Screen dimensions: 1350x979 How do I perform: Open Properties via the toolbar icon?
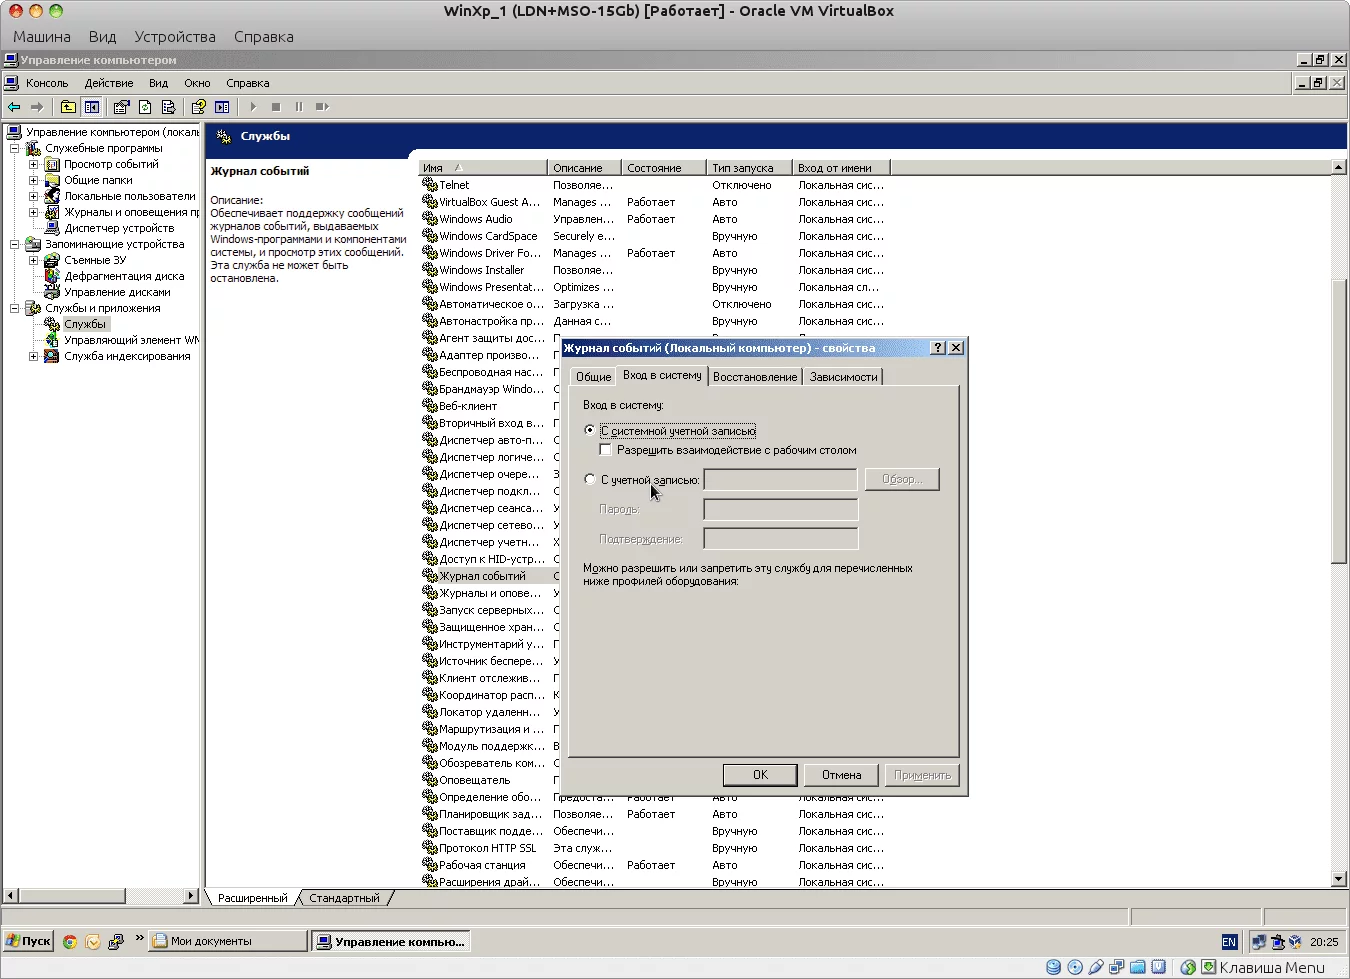click(122, 107)
